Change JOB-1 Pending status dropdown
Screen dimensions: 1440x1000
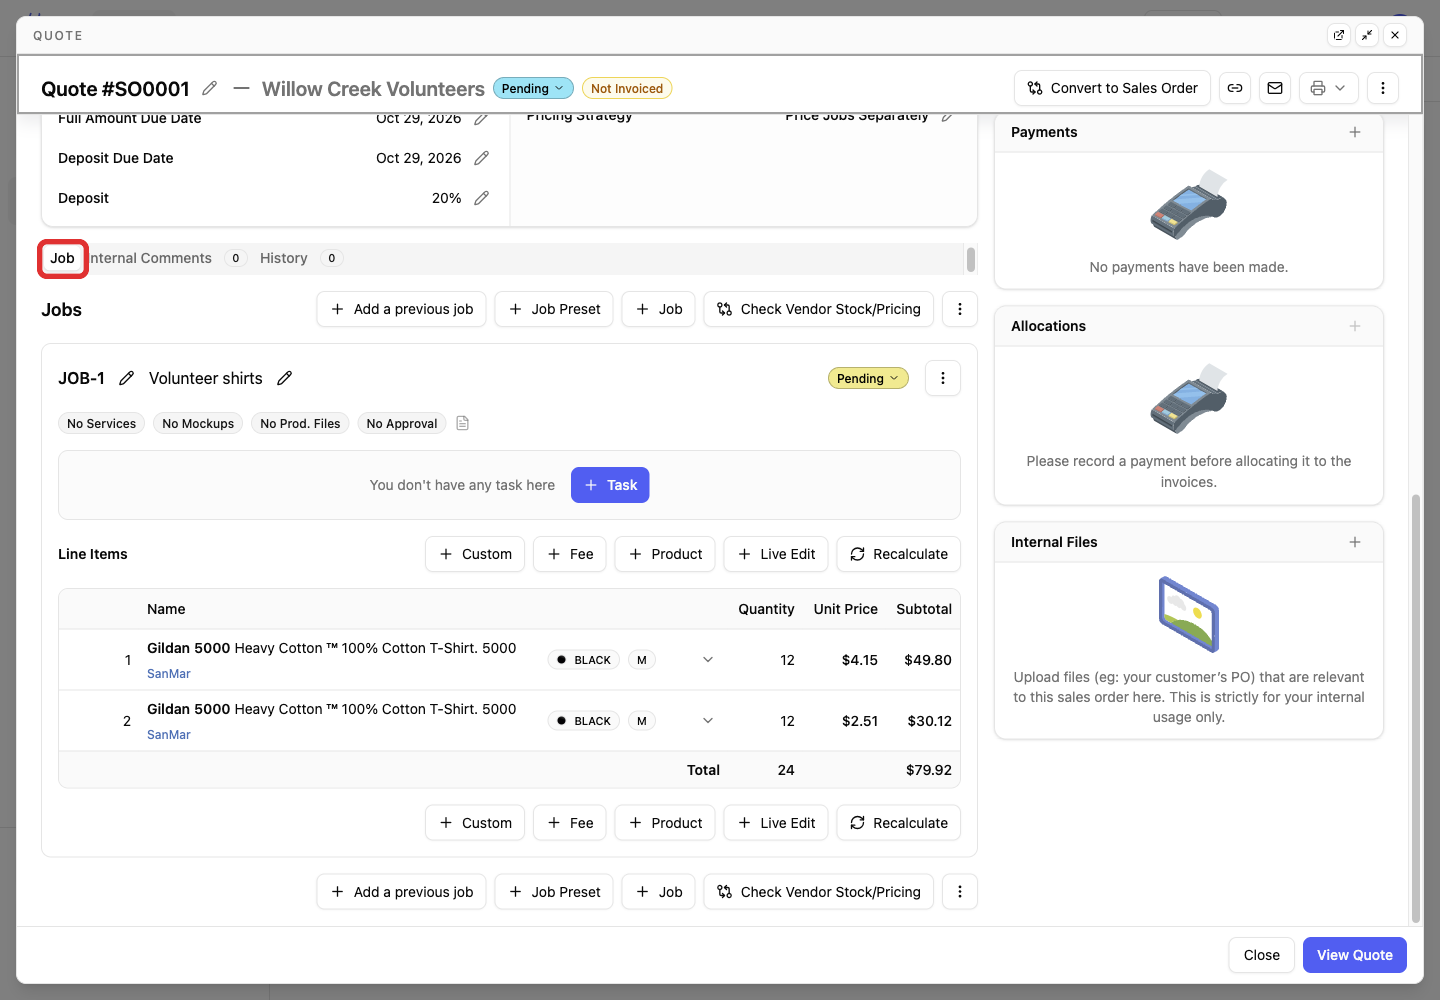point(868,378)
